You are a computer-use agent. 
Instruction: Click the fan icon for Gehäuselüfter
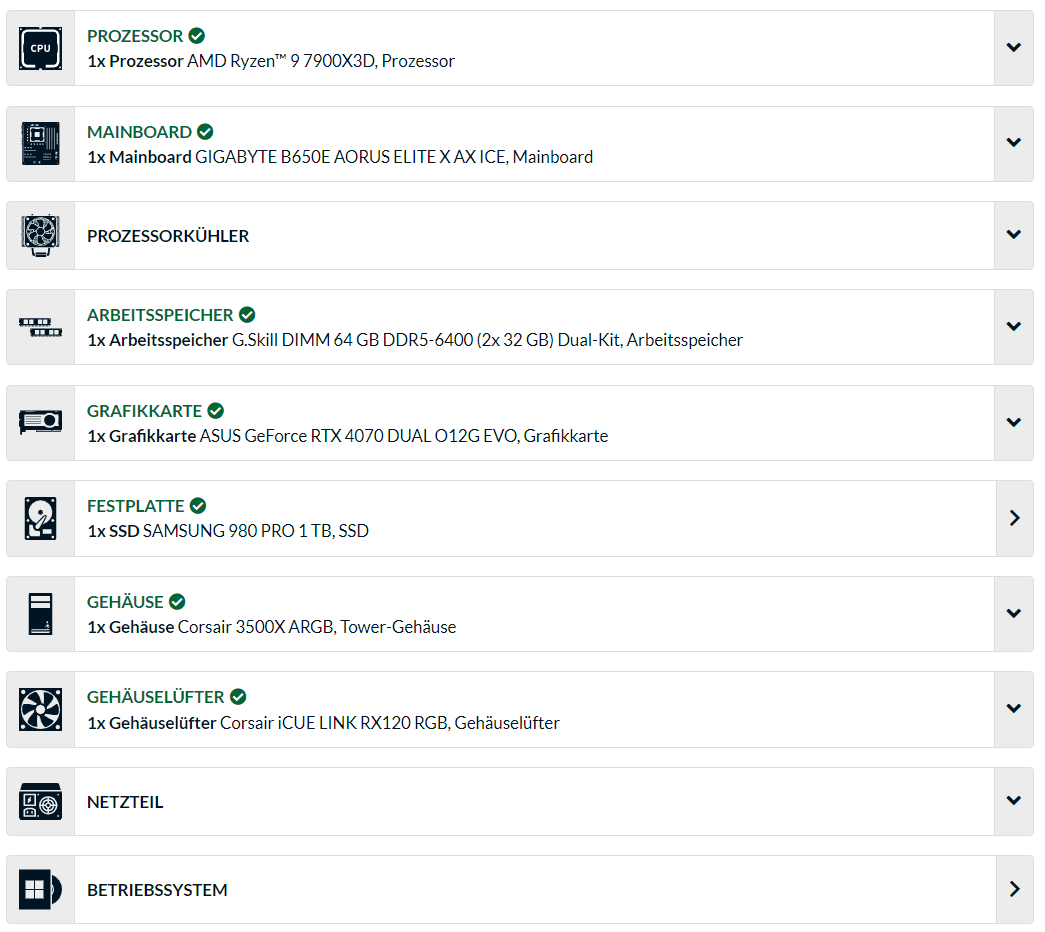[41, 709]
